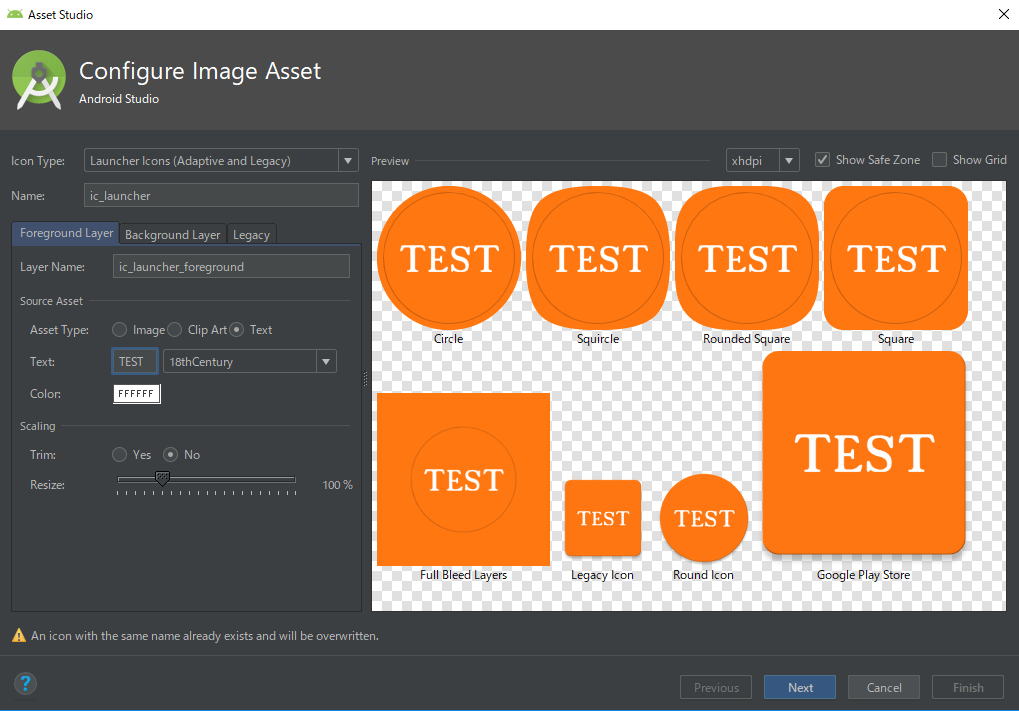The height and width of the screenshot is (711, 1019).
Task: Choose Text asset type radio button
Action: (237, 330)
